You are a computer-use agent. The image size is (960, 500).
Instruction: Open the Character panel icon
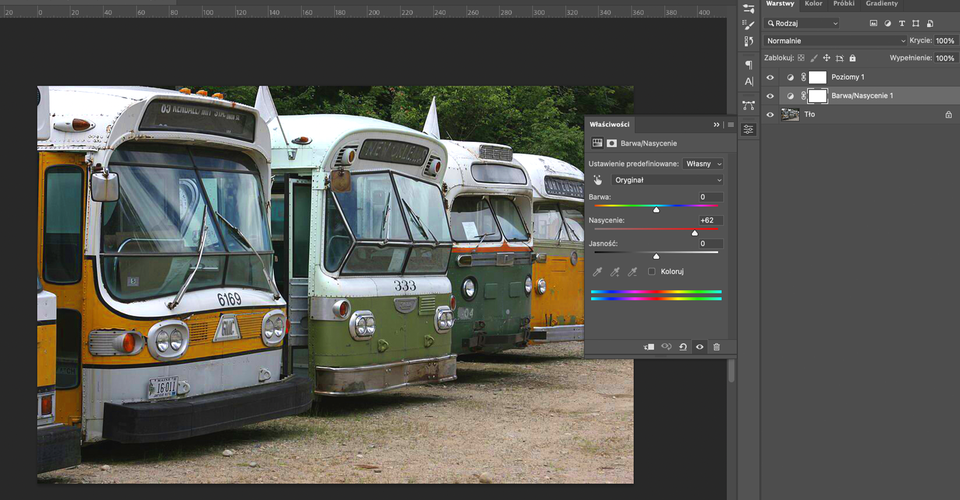[x=748, y=81]
